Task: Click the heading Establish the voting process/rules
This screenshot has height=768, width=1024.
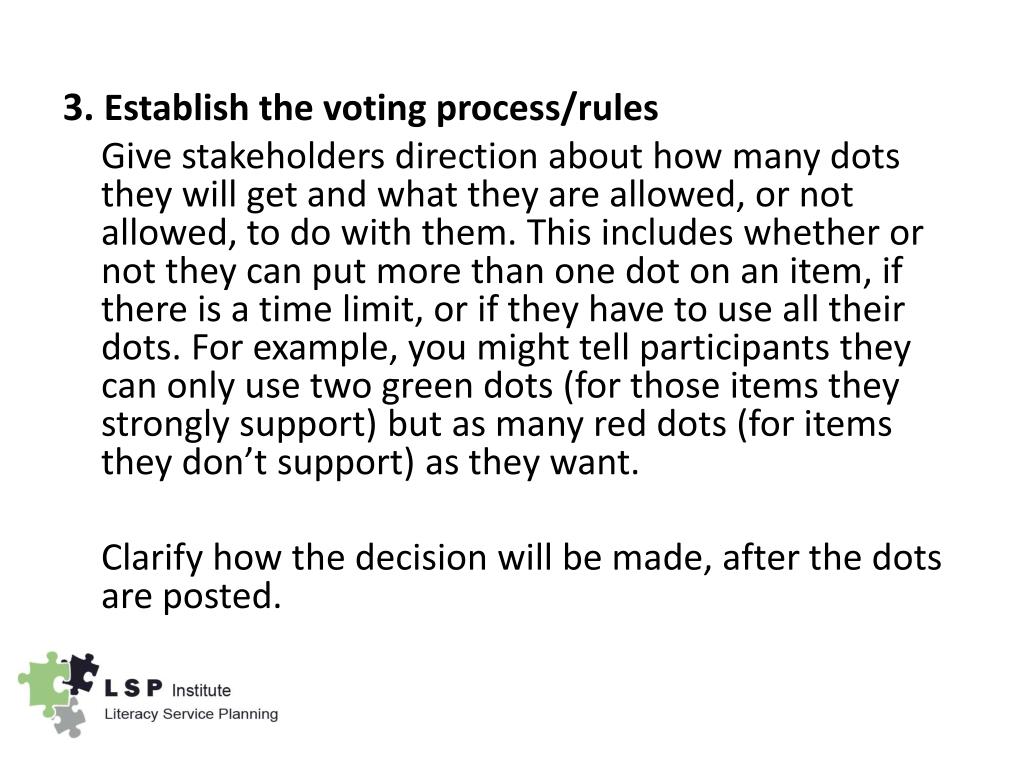Action: [x=381, y=108]
